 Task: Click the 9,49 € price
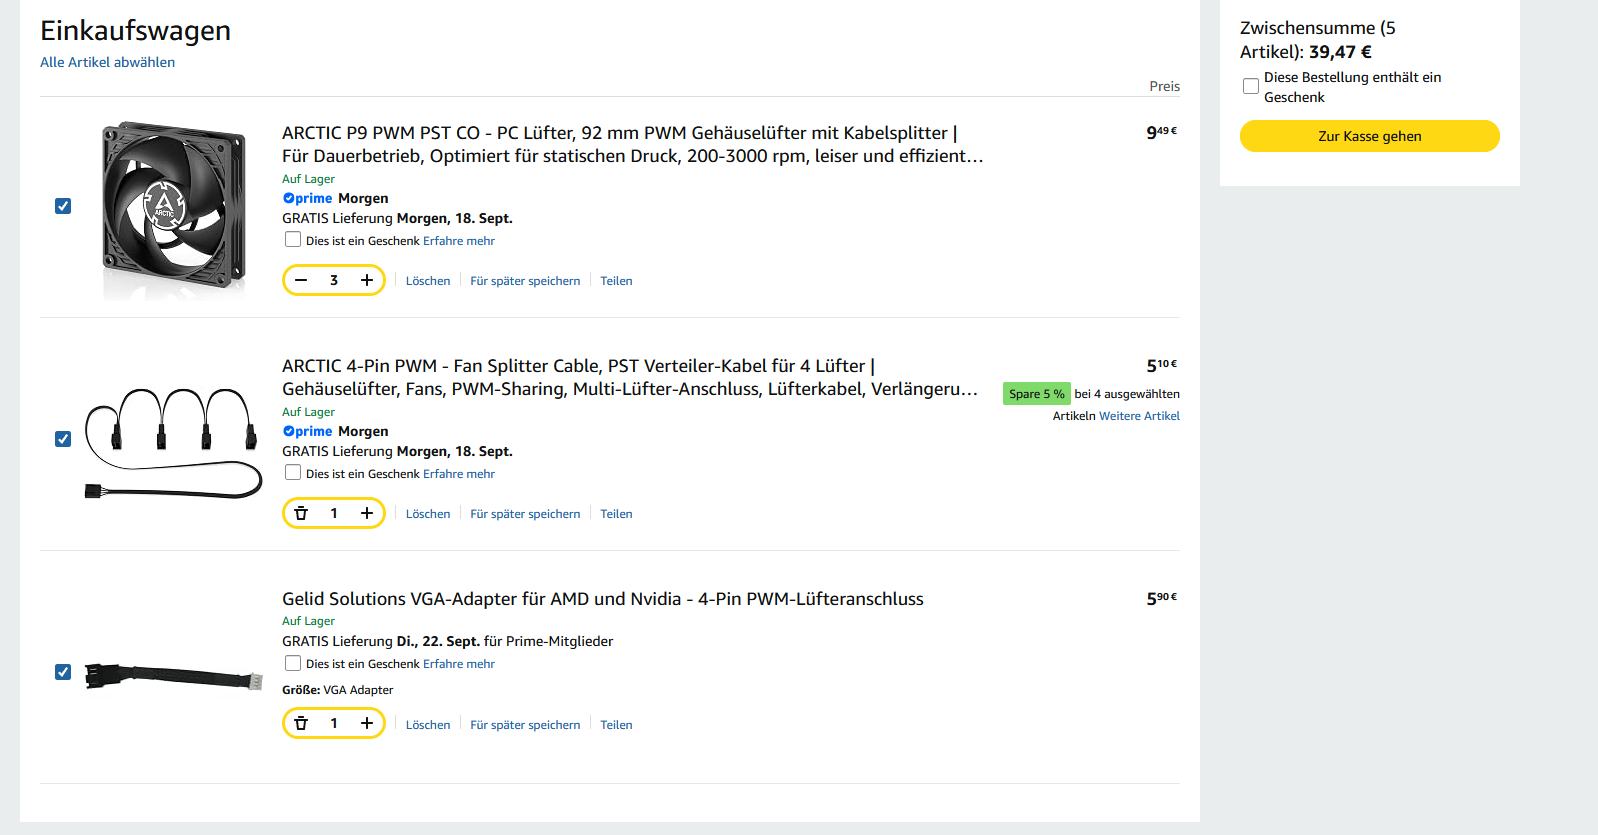click(1162, 132)
